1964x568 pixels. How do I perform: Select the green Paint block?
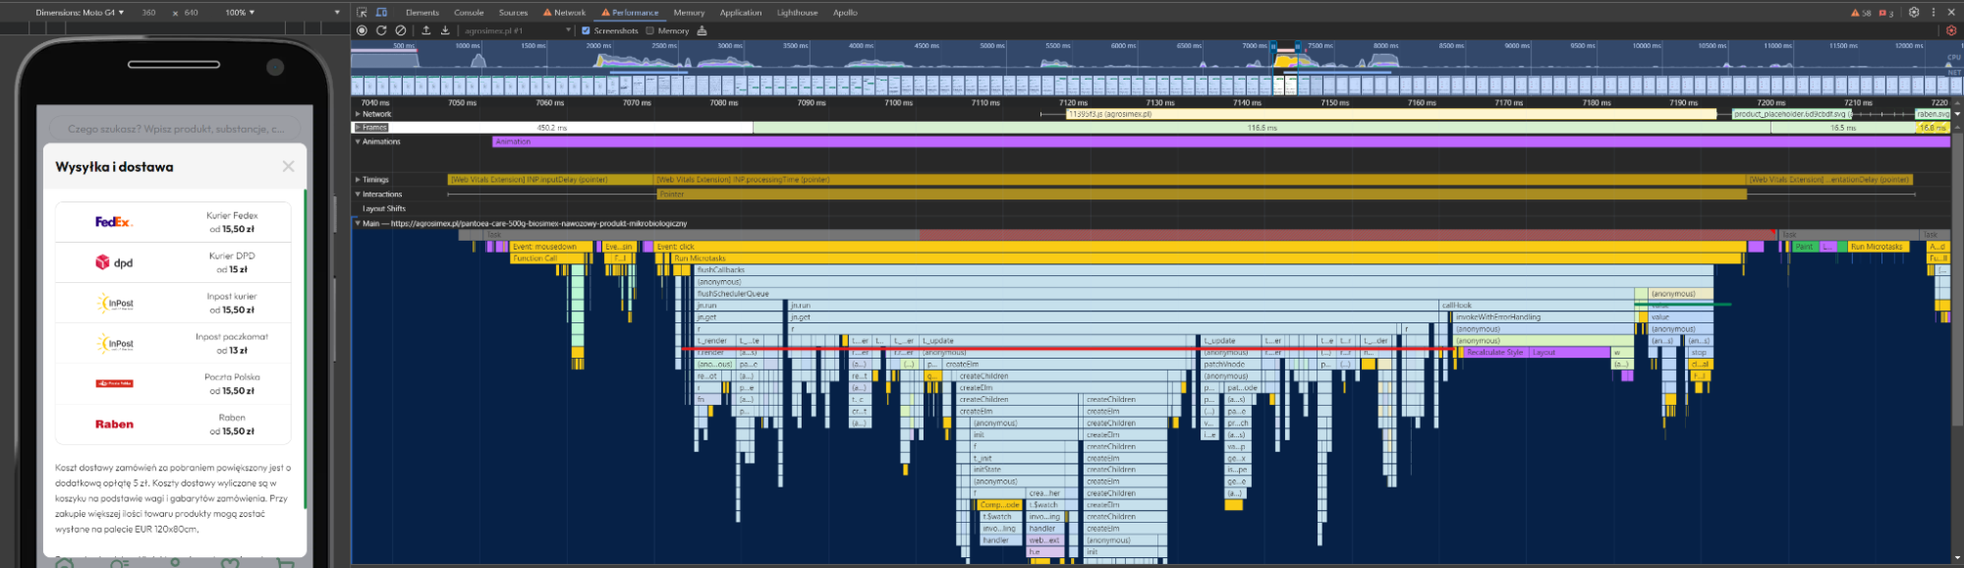coord(1804,246)
